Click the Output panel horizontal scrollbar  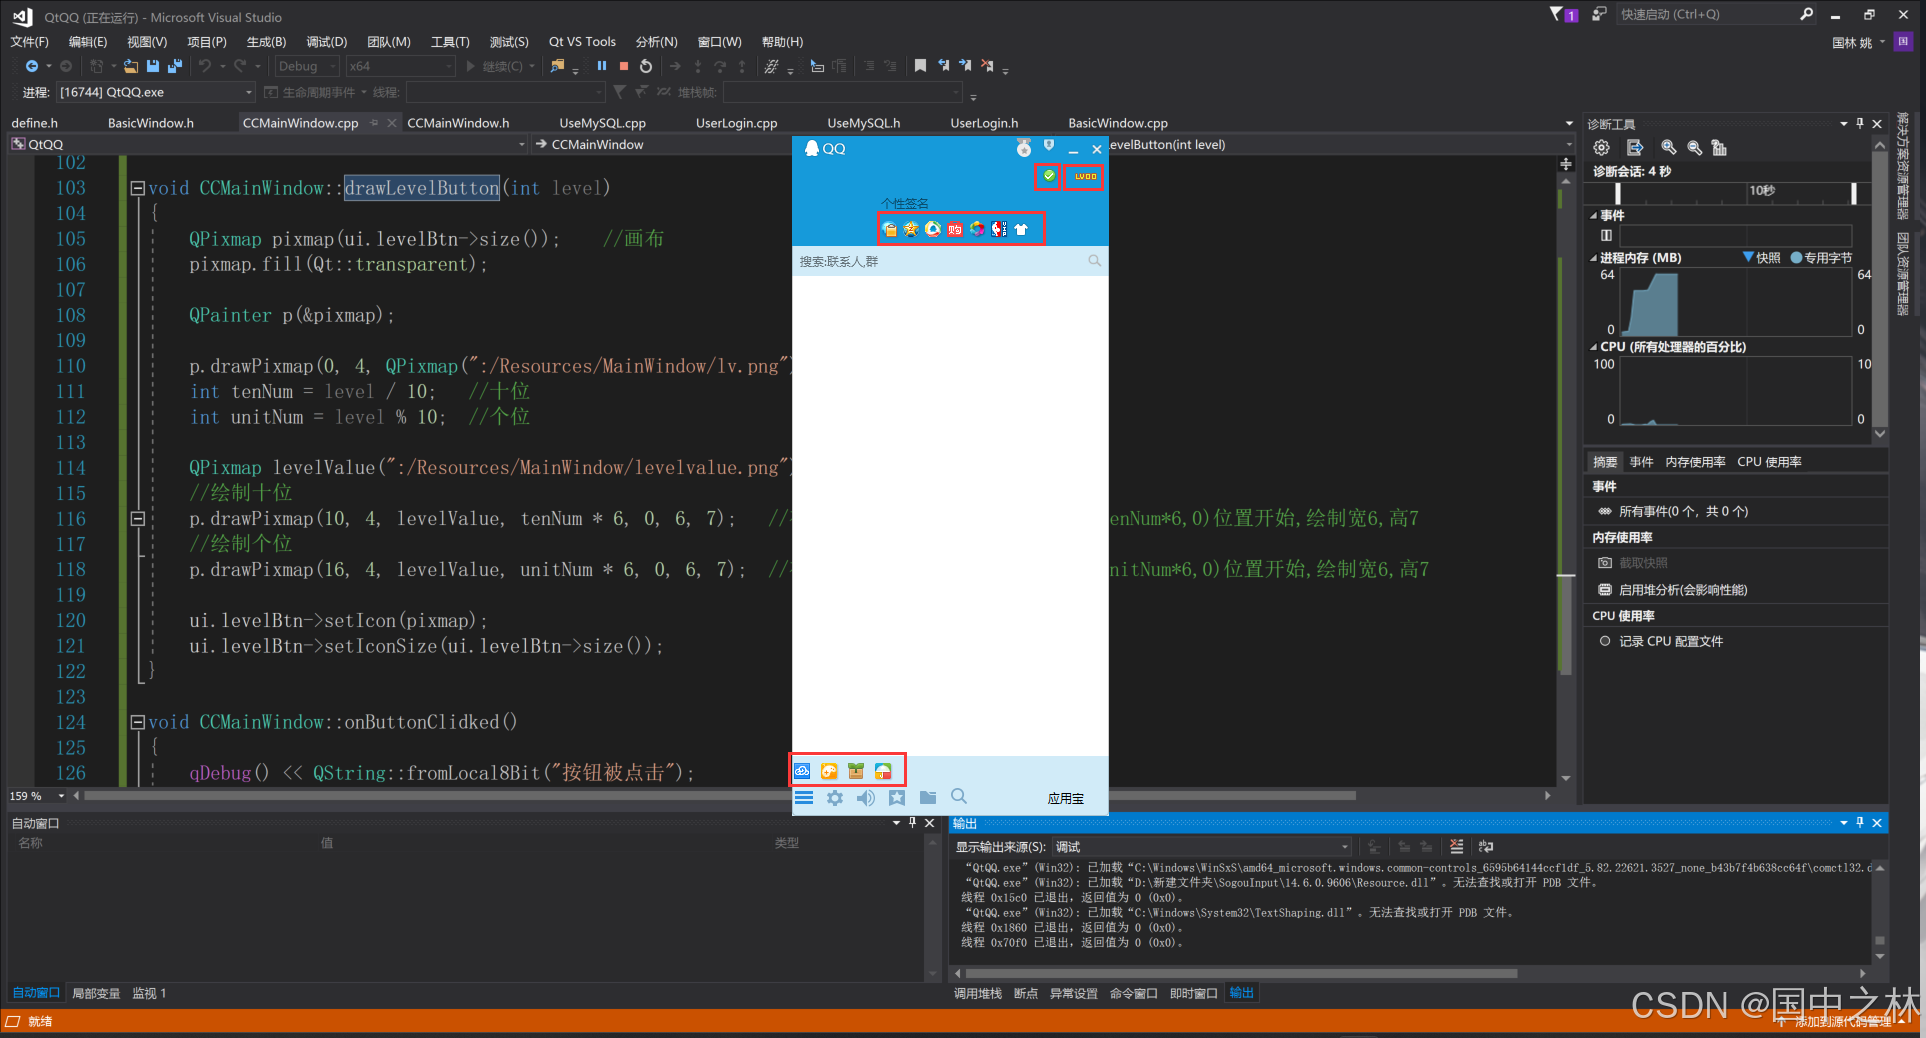pyautogui.click(x=1241, y=973)
